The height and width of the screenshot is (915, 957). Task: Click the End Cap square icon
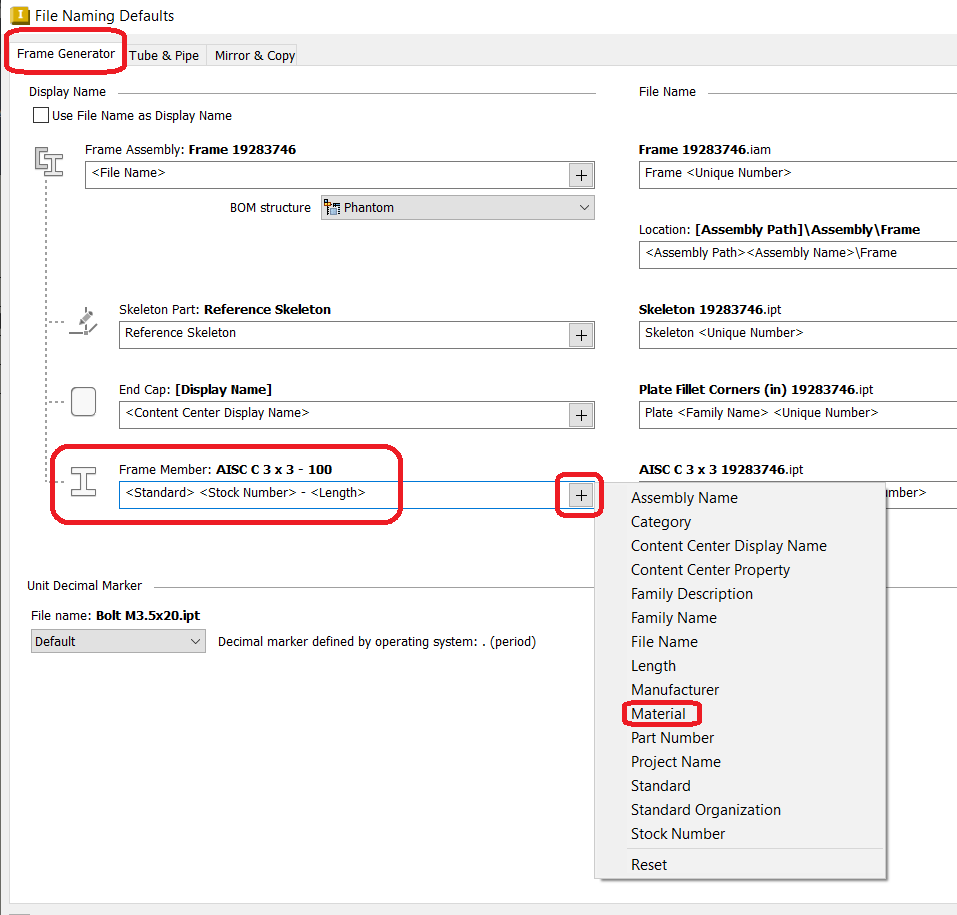coord(84,402)
